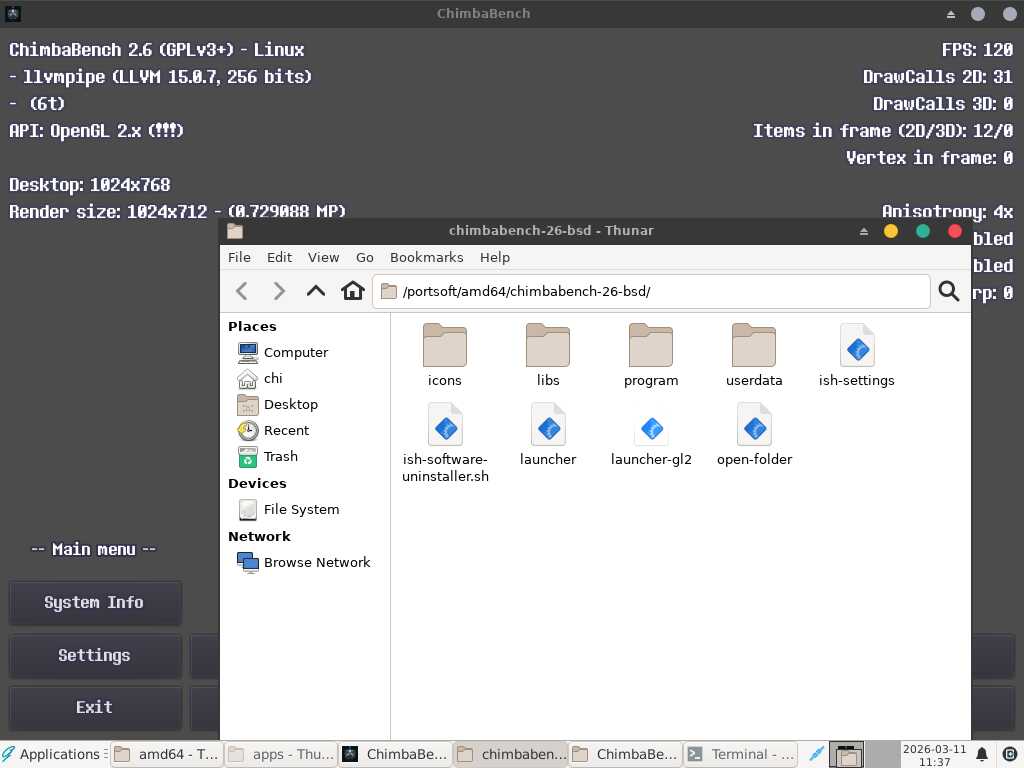1024x768 pixels.
Task: Open the userdata folder
Action: pos(754,355)
